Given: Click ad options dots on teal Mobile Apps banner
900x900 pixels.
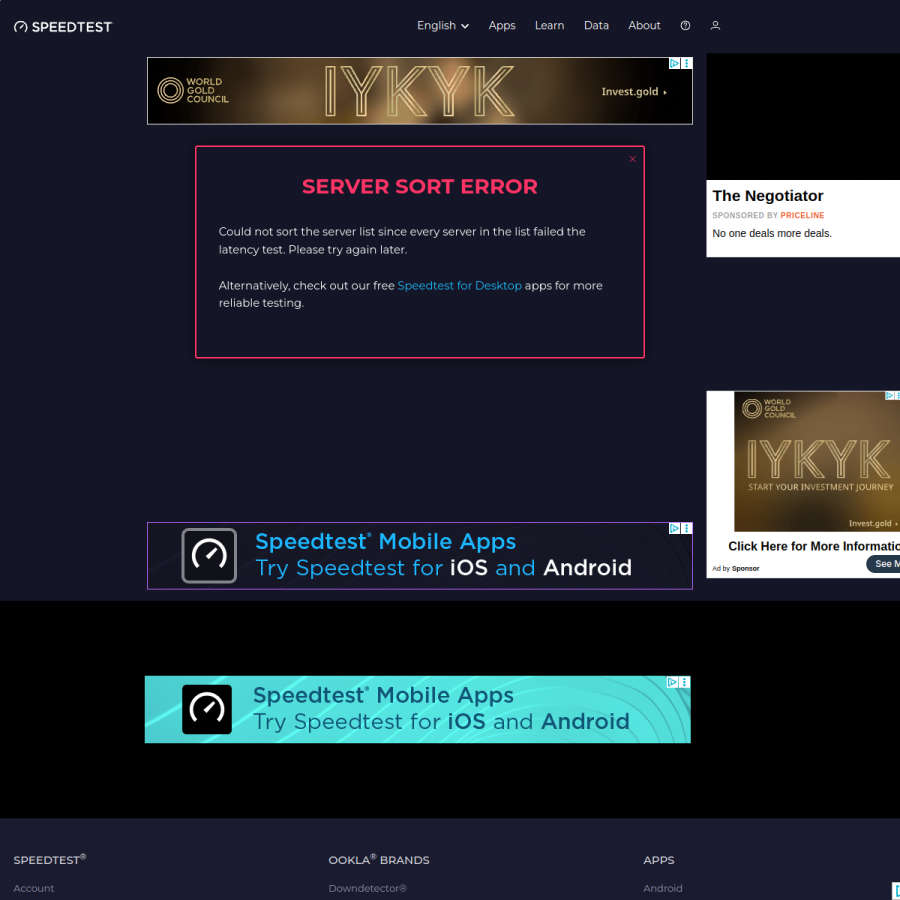Looking at the screenshot, I should 684,682.
